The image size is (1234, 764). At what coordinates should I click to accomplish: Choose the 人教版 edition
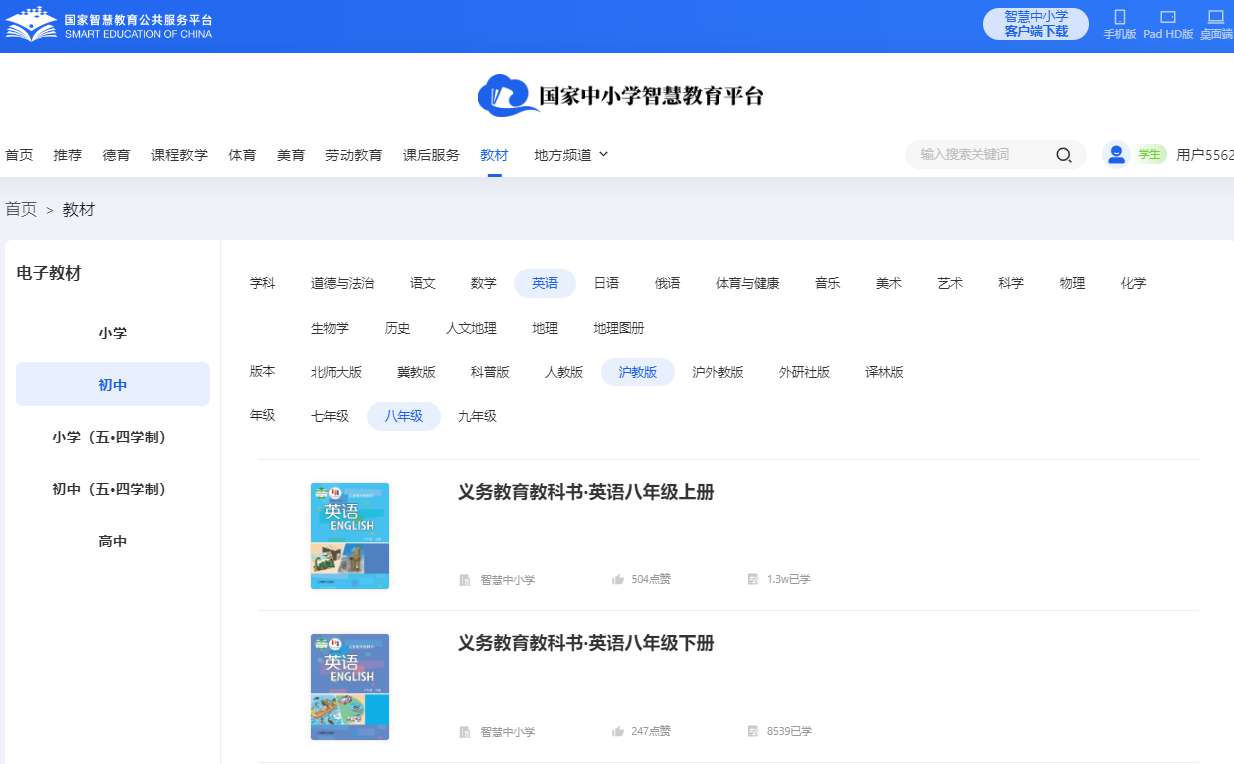point(564,372)
